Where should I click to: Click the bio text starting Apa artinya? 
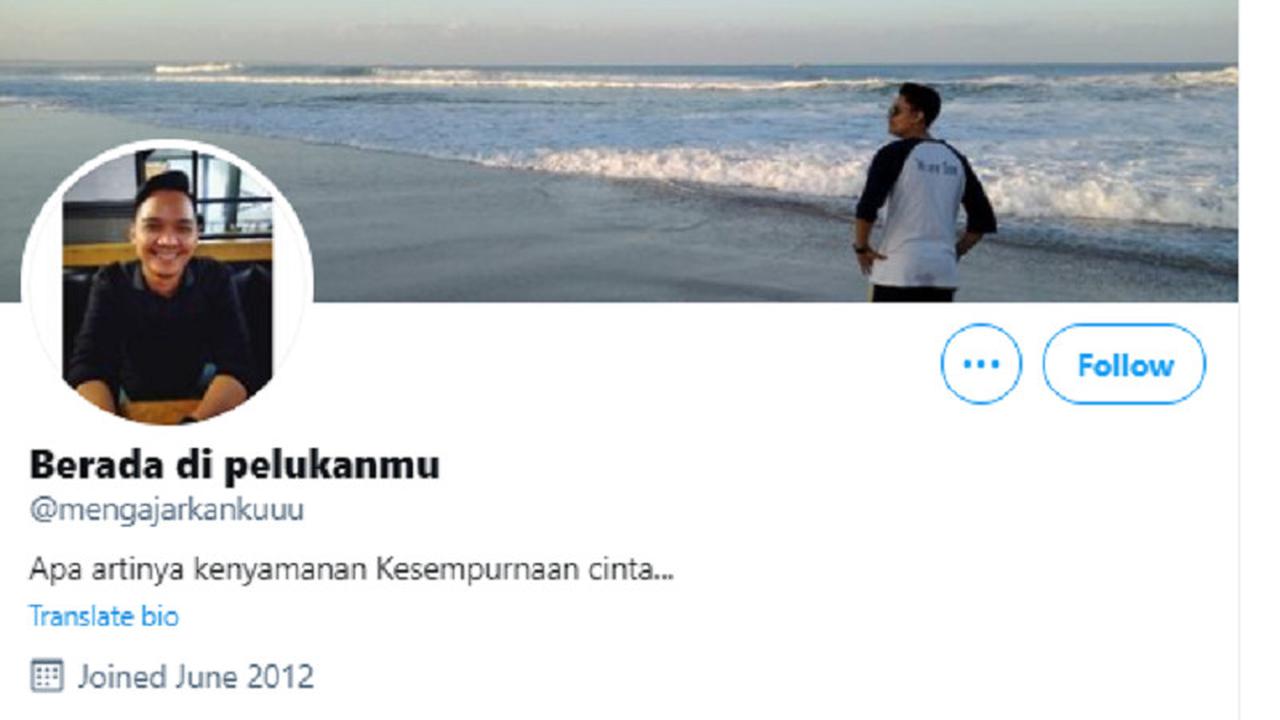tap(351, 571)
